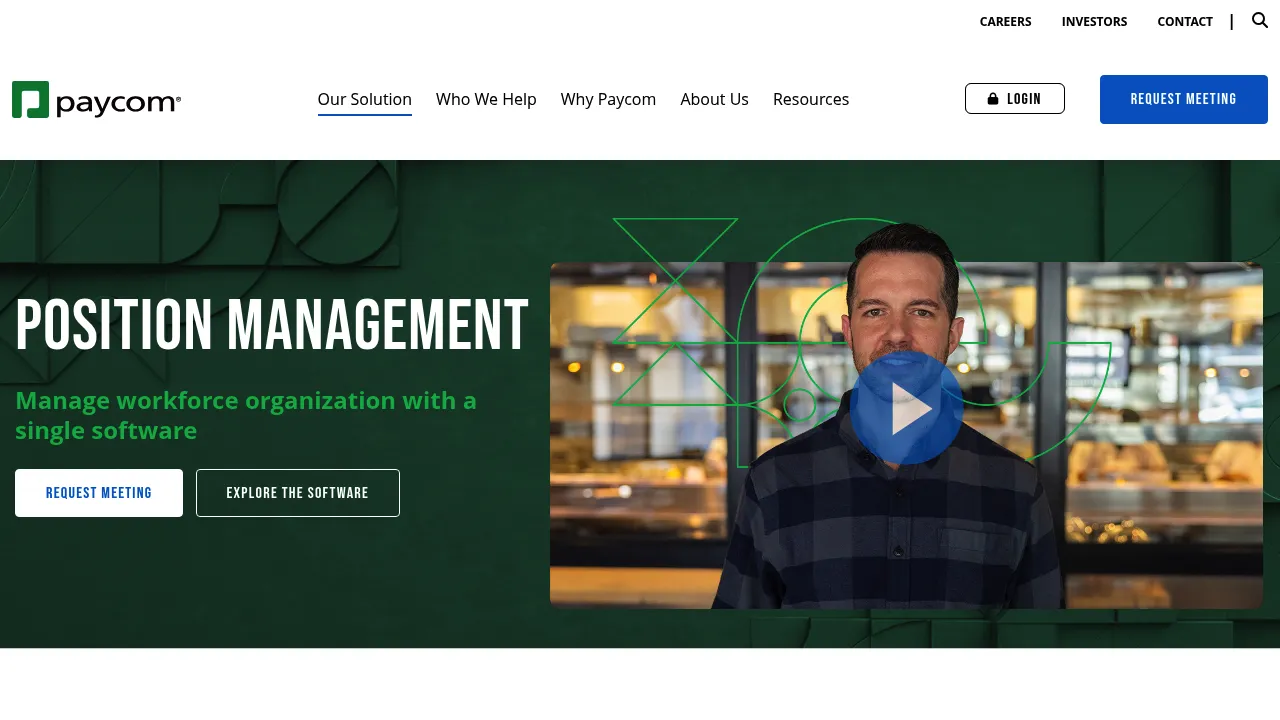Image resolution: width=1280 pixels, height=720 pixels.
Task: Click the Login button
Action: click(1015, 99)
